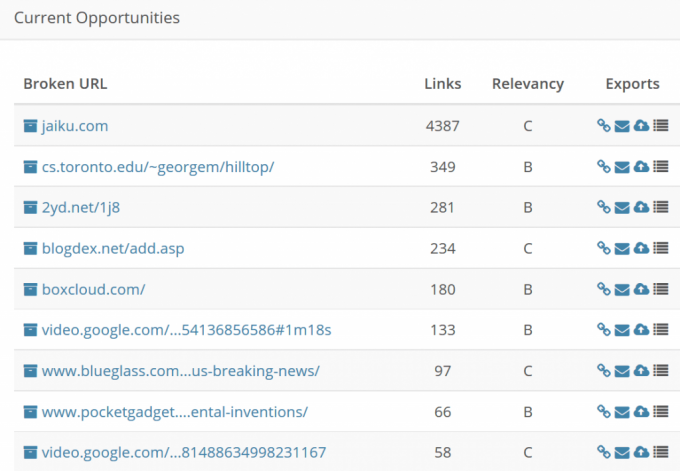
Task: Click the email icon for boxcloud.com/ row
Action: point(622,289)
